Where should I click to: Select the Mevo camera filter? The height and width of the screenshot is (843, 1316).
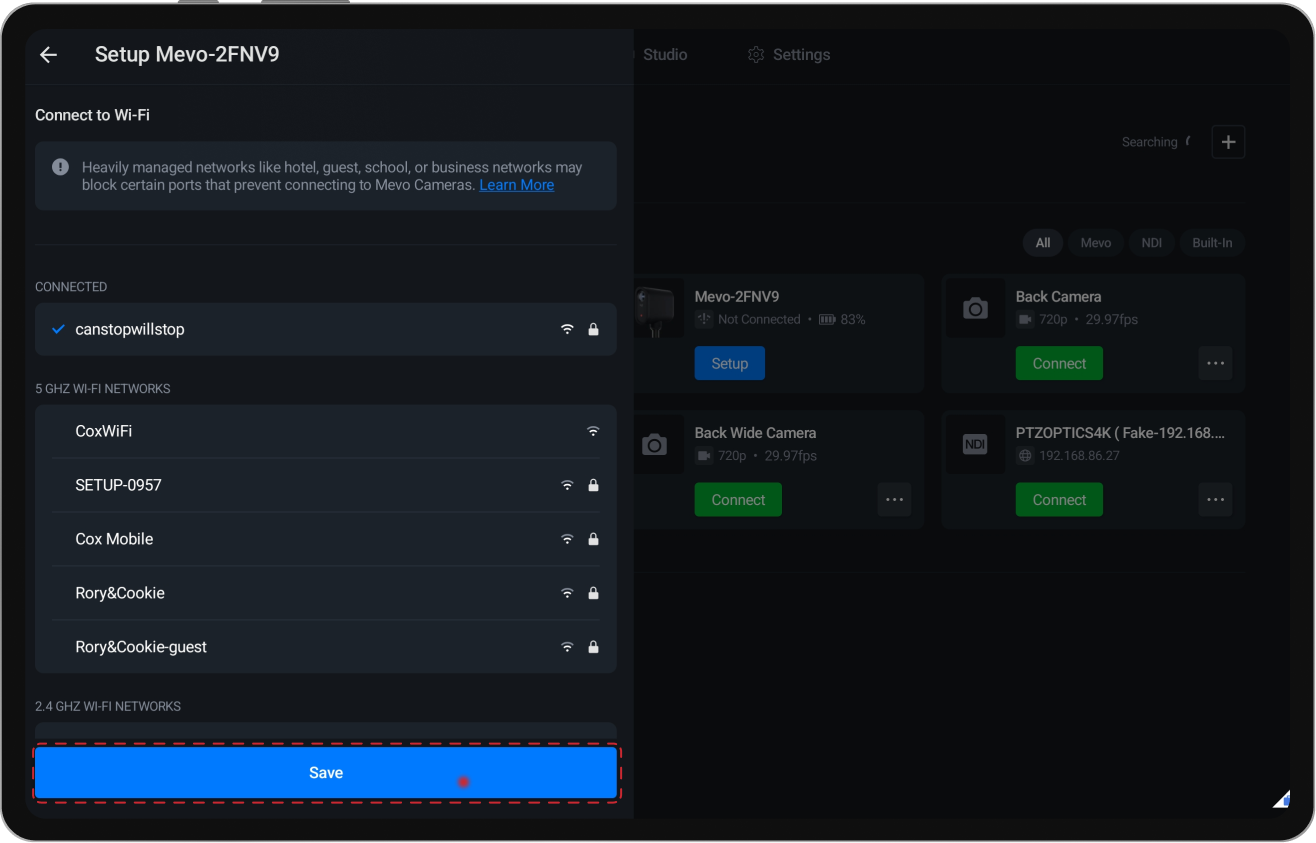[x=1096, y=243]
